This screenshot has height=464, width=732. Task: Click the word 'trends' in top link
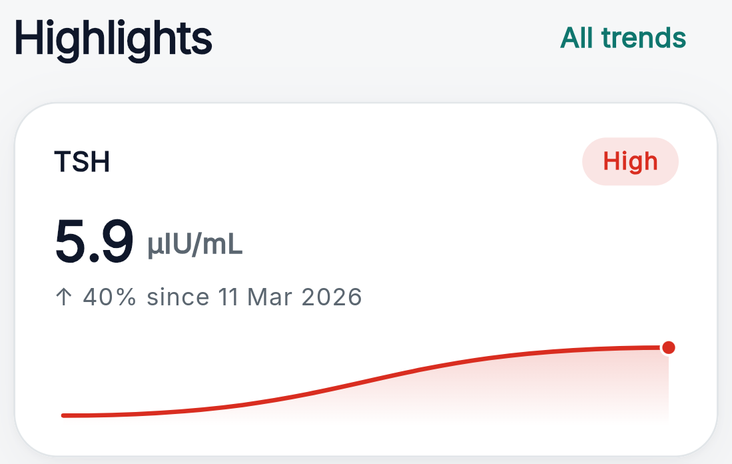tap(643, 38)
